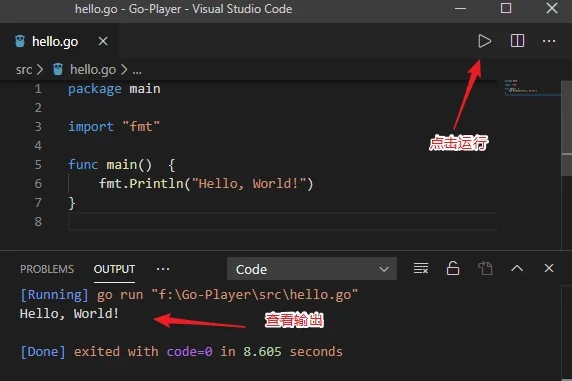The width and height of the screenshot is (572, 381).
Task: Click the hello.go breadcrumb item
Action: pos(93,69)
